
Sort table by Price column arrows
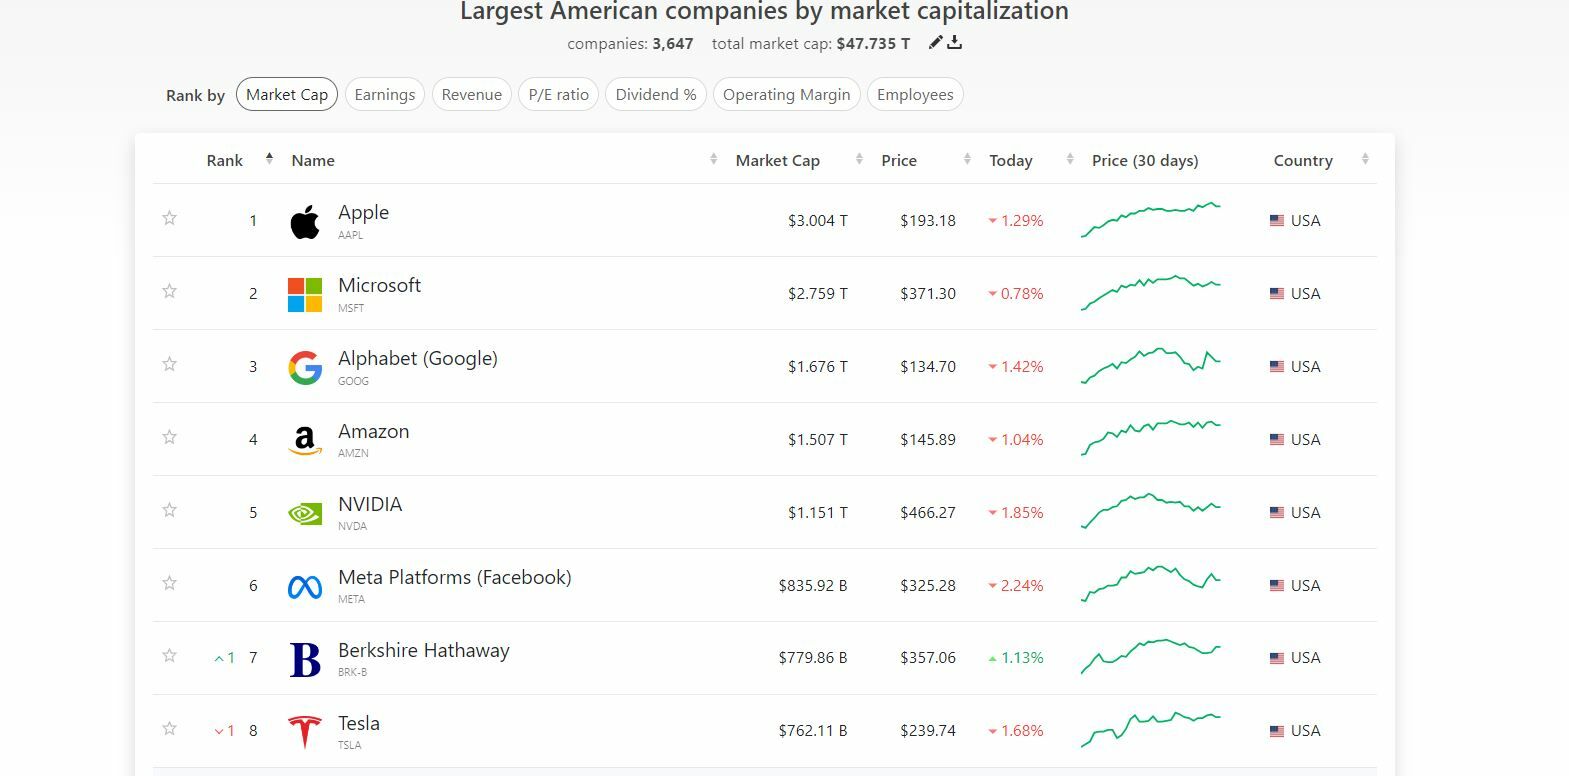(967, 160)
